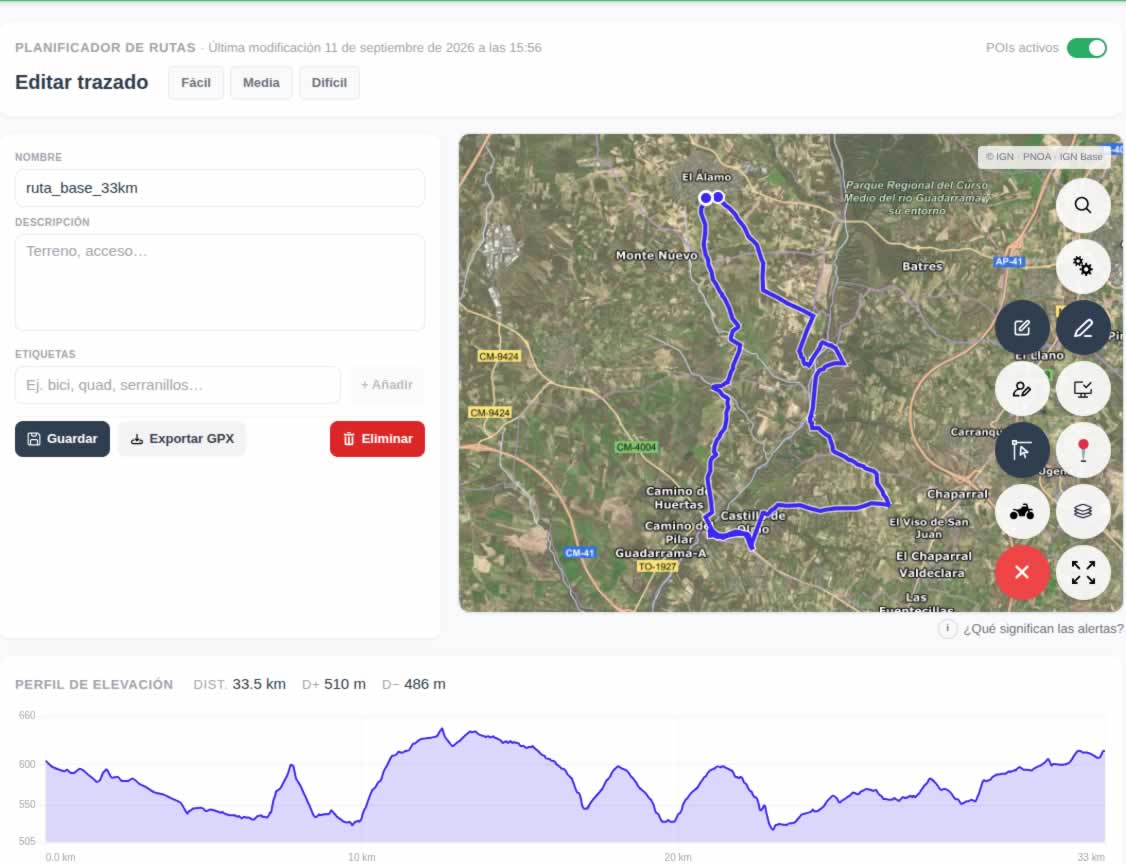Select the Media difficulty chip
The image size is (1126, 864).
pos(261,83)
